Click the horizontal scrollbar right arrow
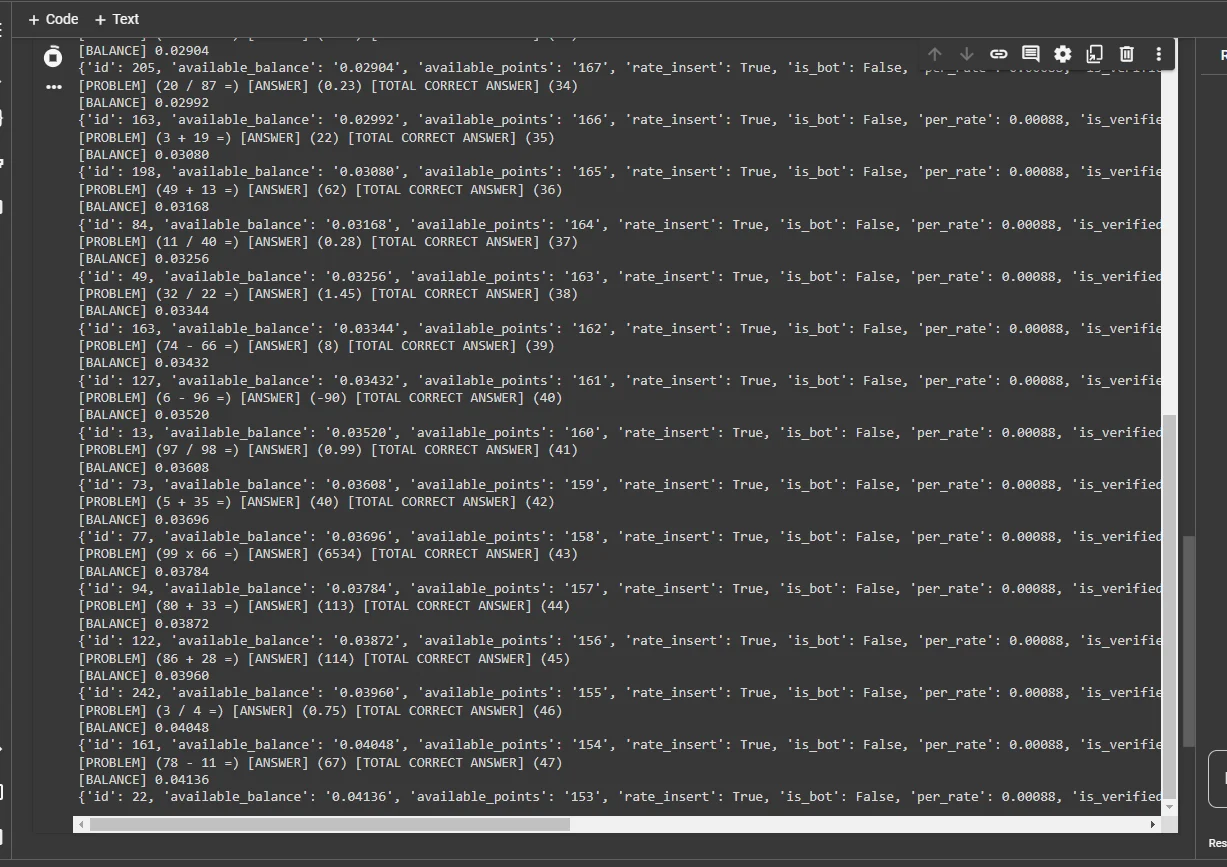This screenshot has width=1227, height=867. coord(1153,825)
